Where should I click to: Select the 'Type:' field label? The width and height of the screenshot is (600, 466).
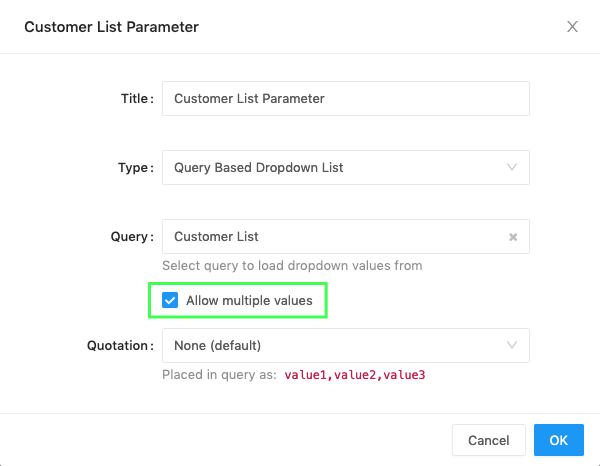tap(136, 168)
